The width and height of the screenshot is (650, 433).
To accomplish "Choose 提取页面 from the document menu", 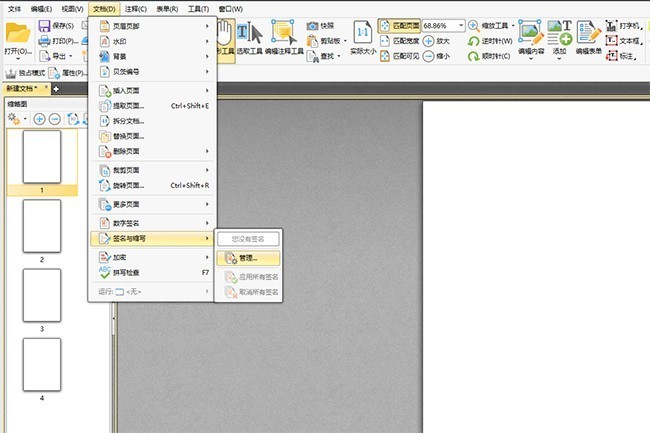I will pos(153,106).
